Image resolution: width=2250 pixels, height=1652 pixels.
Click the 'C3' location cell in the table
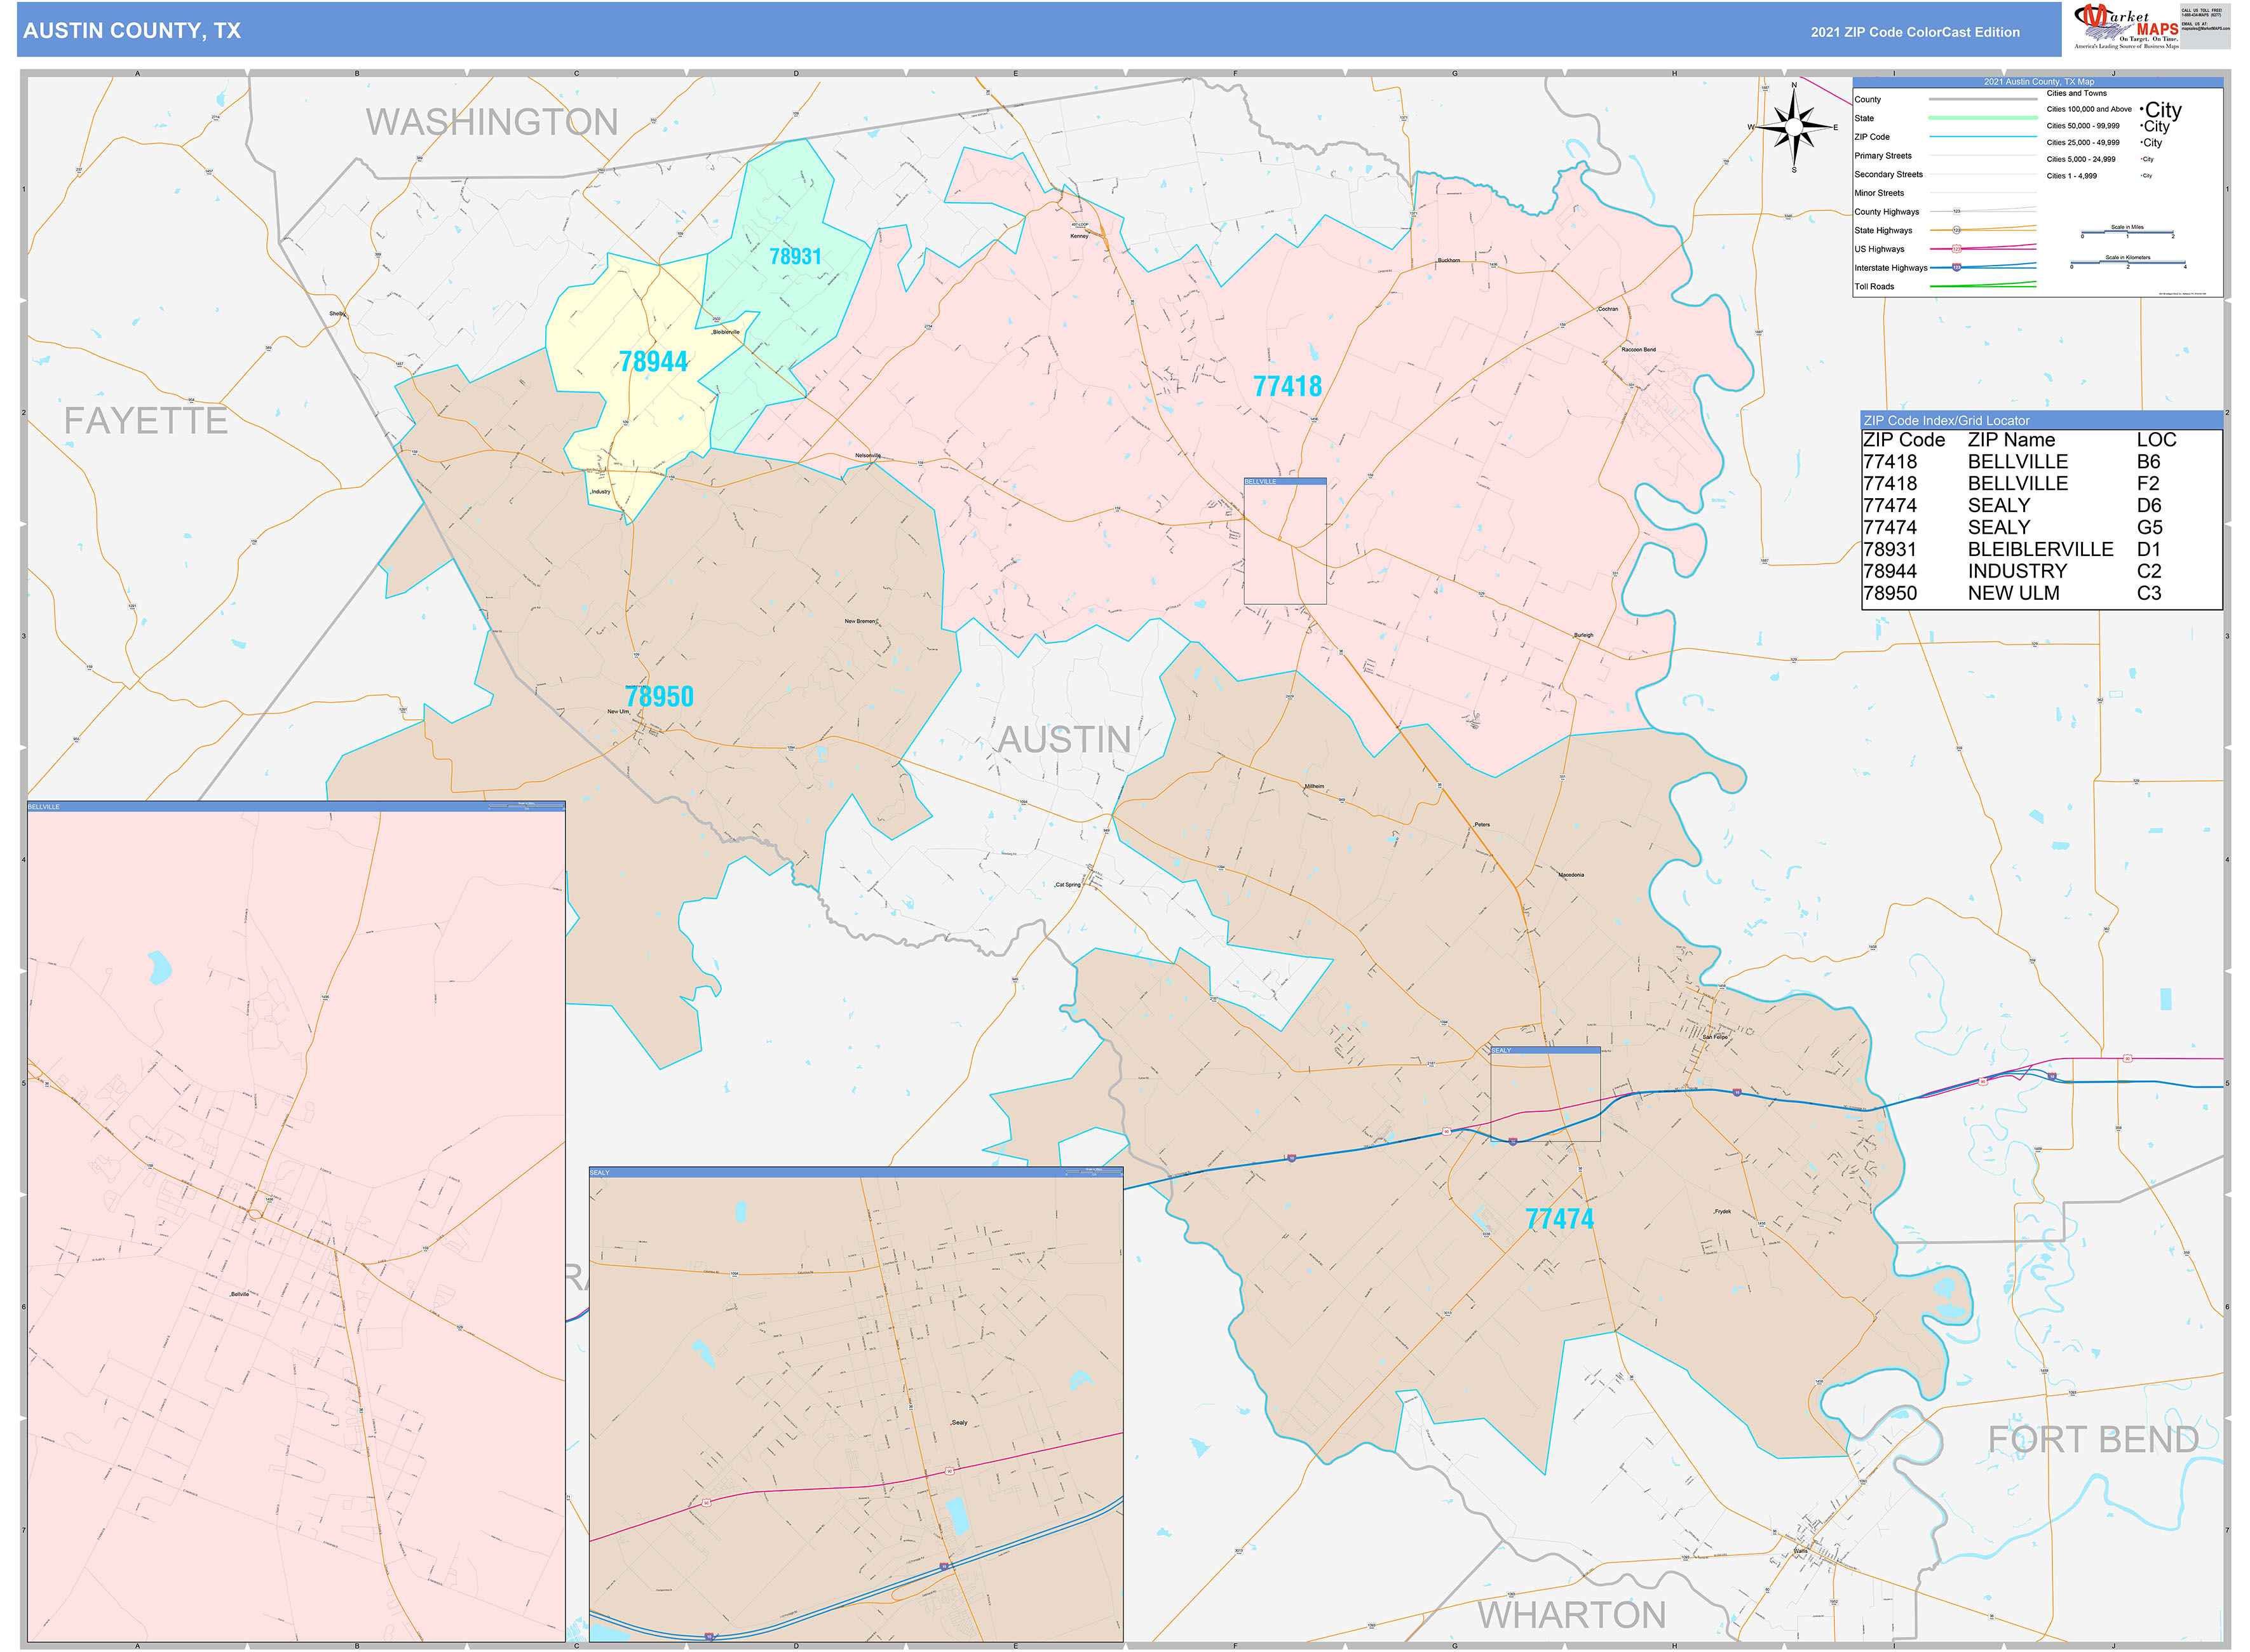(x=2149, y=594)
